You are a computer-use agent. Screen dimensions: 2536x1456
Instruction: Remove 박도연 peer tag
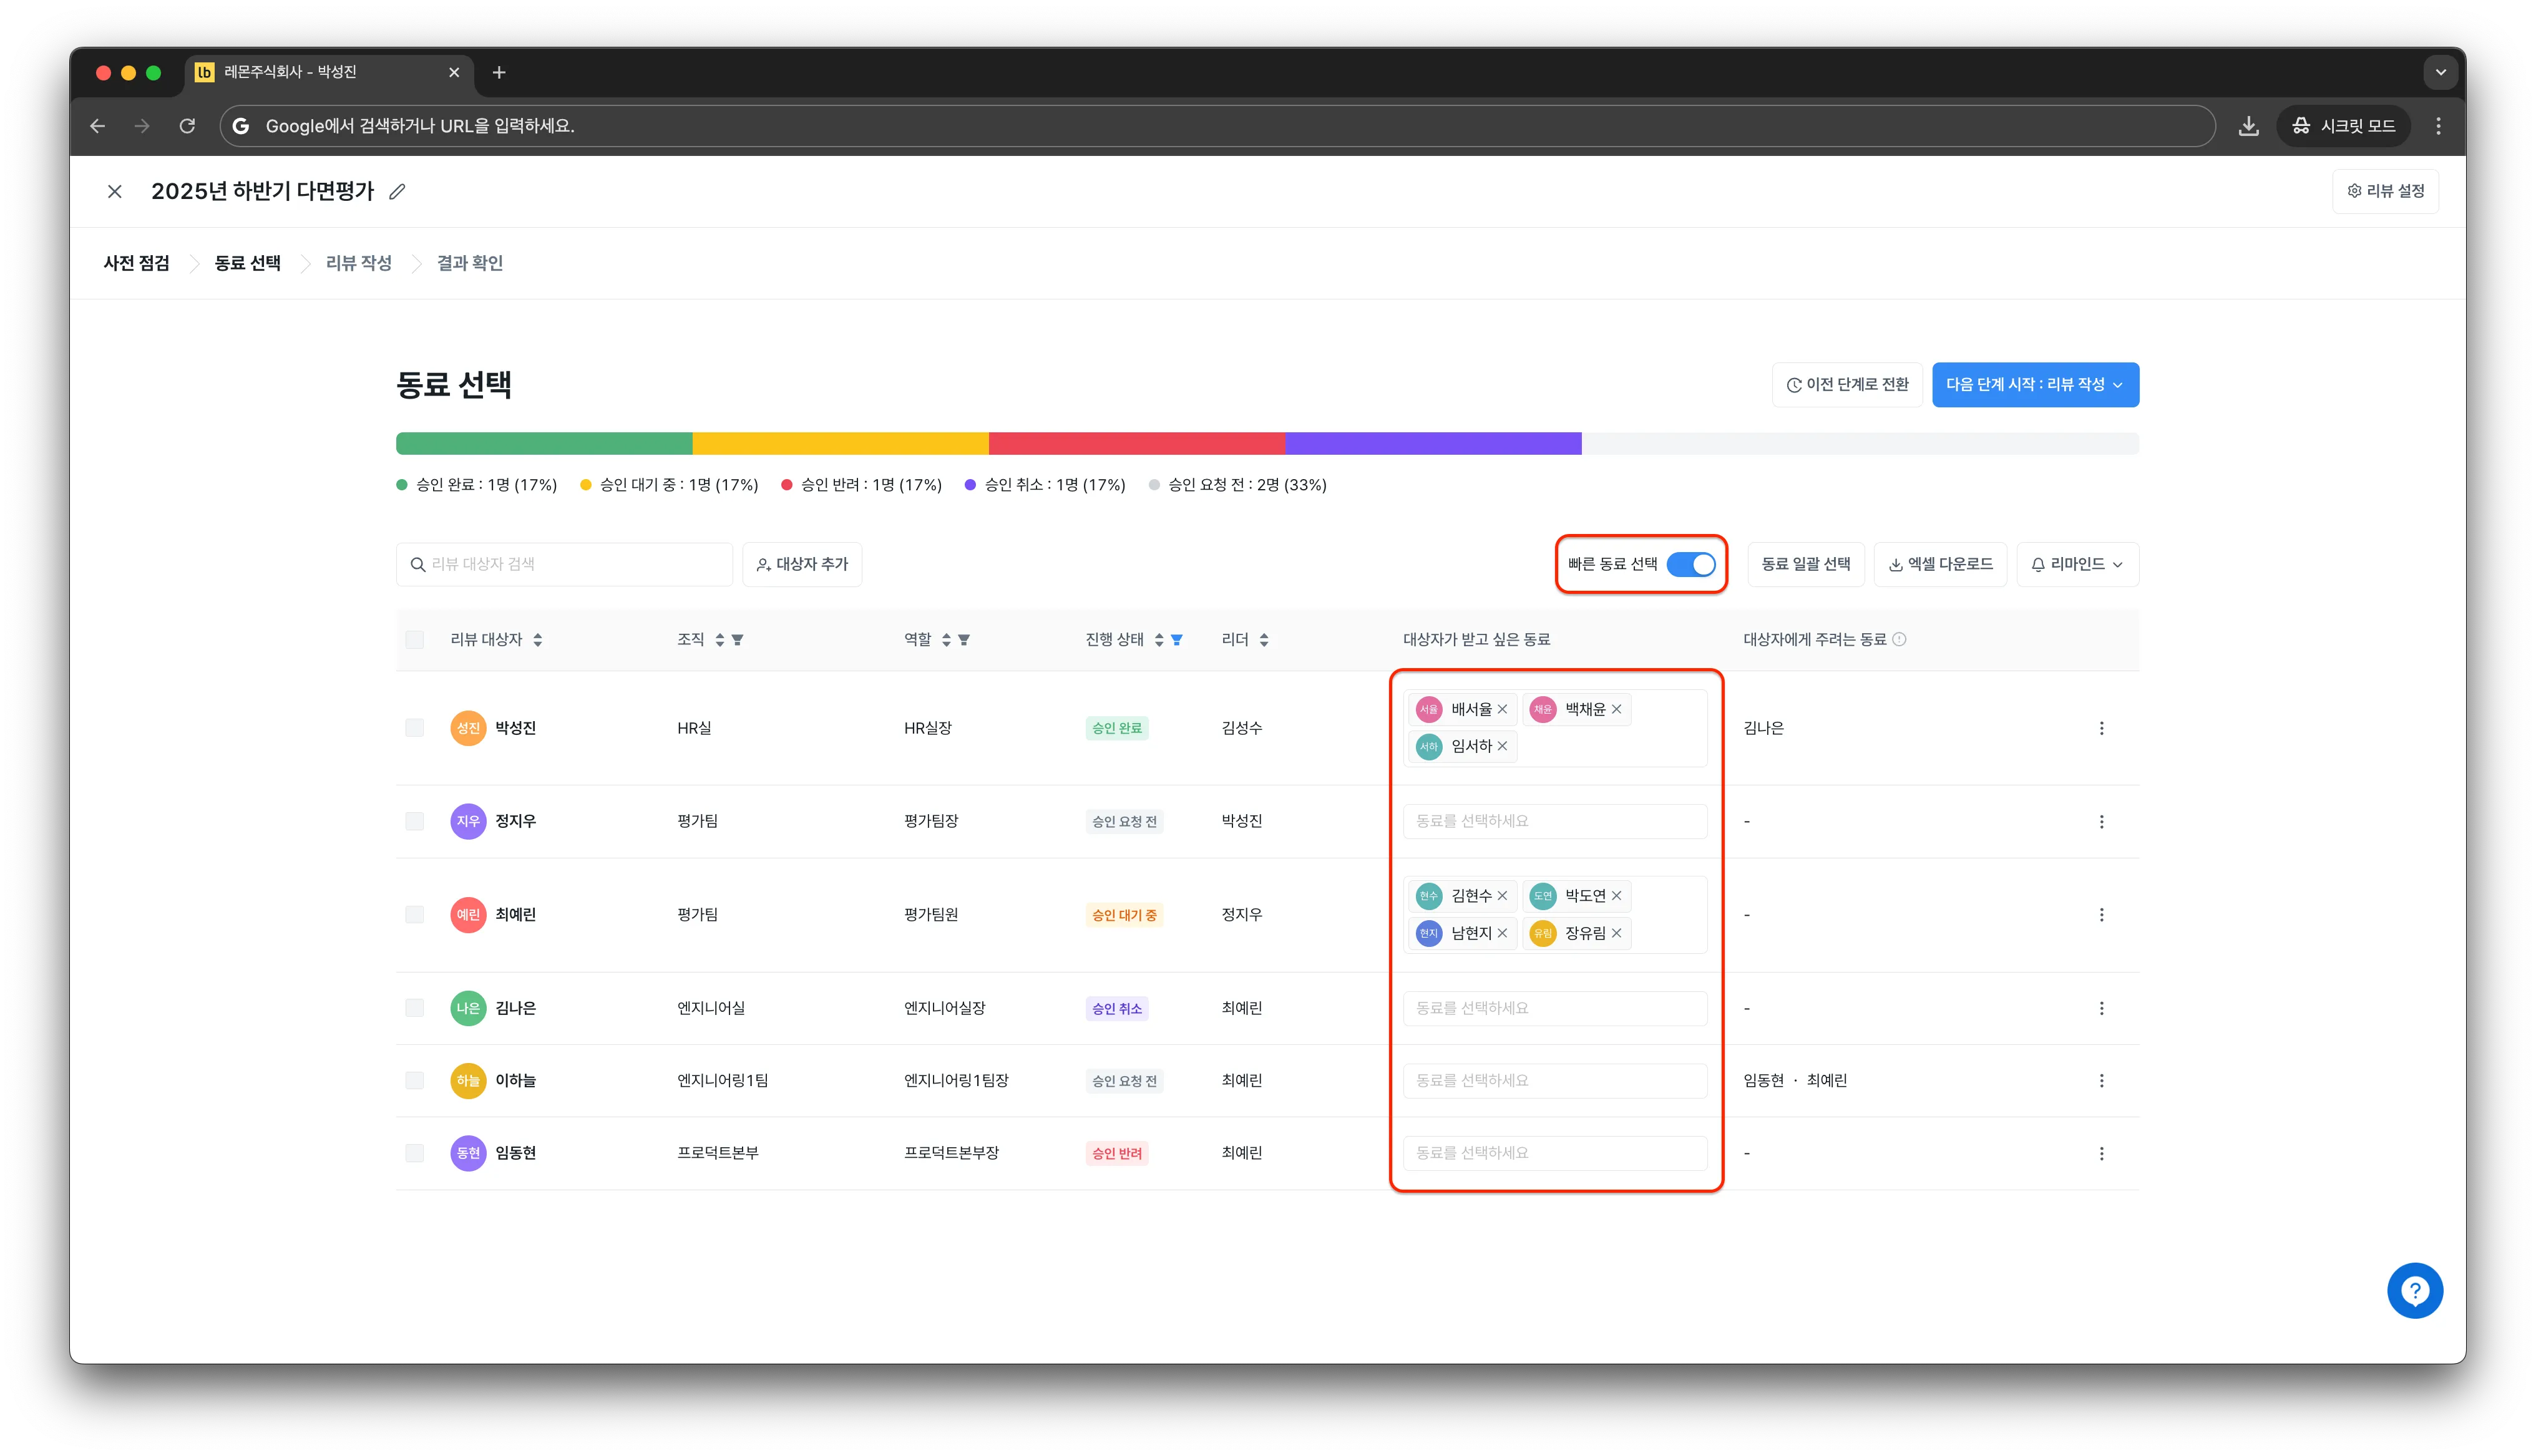pos(1616,896)
